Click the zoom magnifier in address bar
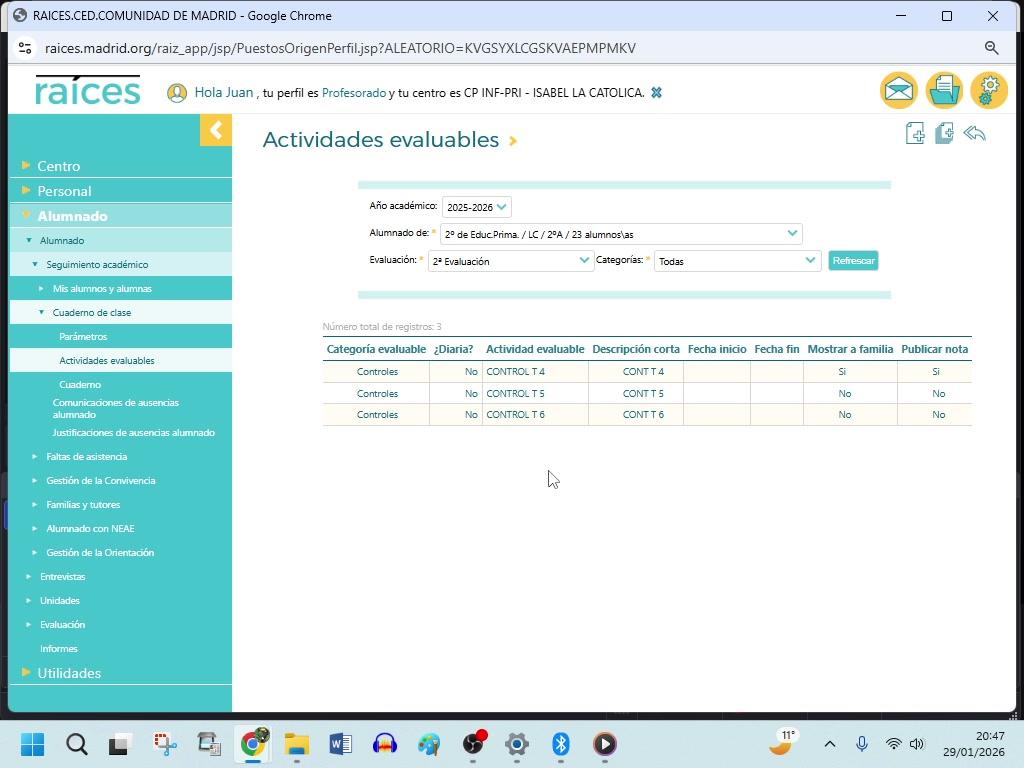This screenshot has width=1024, height=768. pyautogui.click(x=991, y=48)
